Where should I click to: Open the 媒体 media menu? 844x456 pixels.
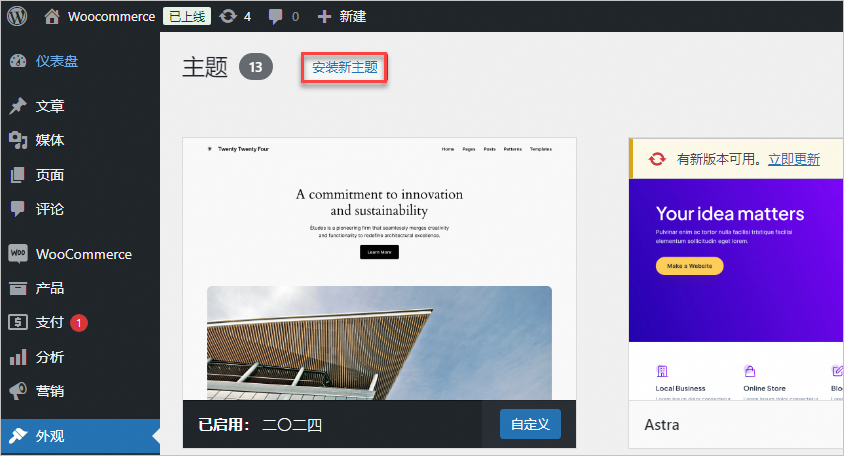point(49,140)
